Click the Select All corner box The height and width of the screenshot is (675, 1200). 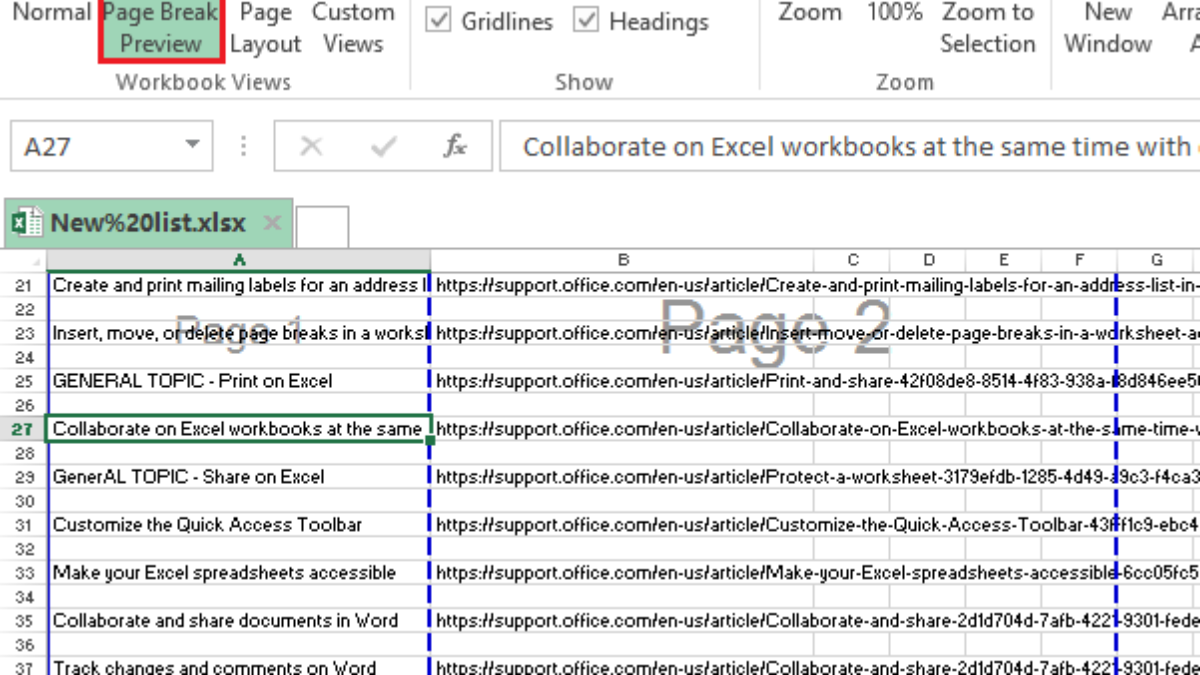[24, 259]
